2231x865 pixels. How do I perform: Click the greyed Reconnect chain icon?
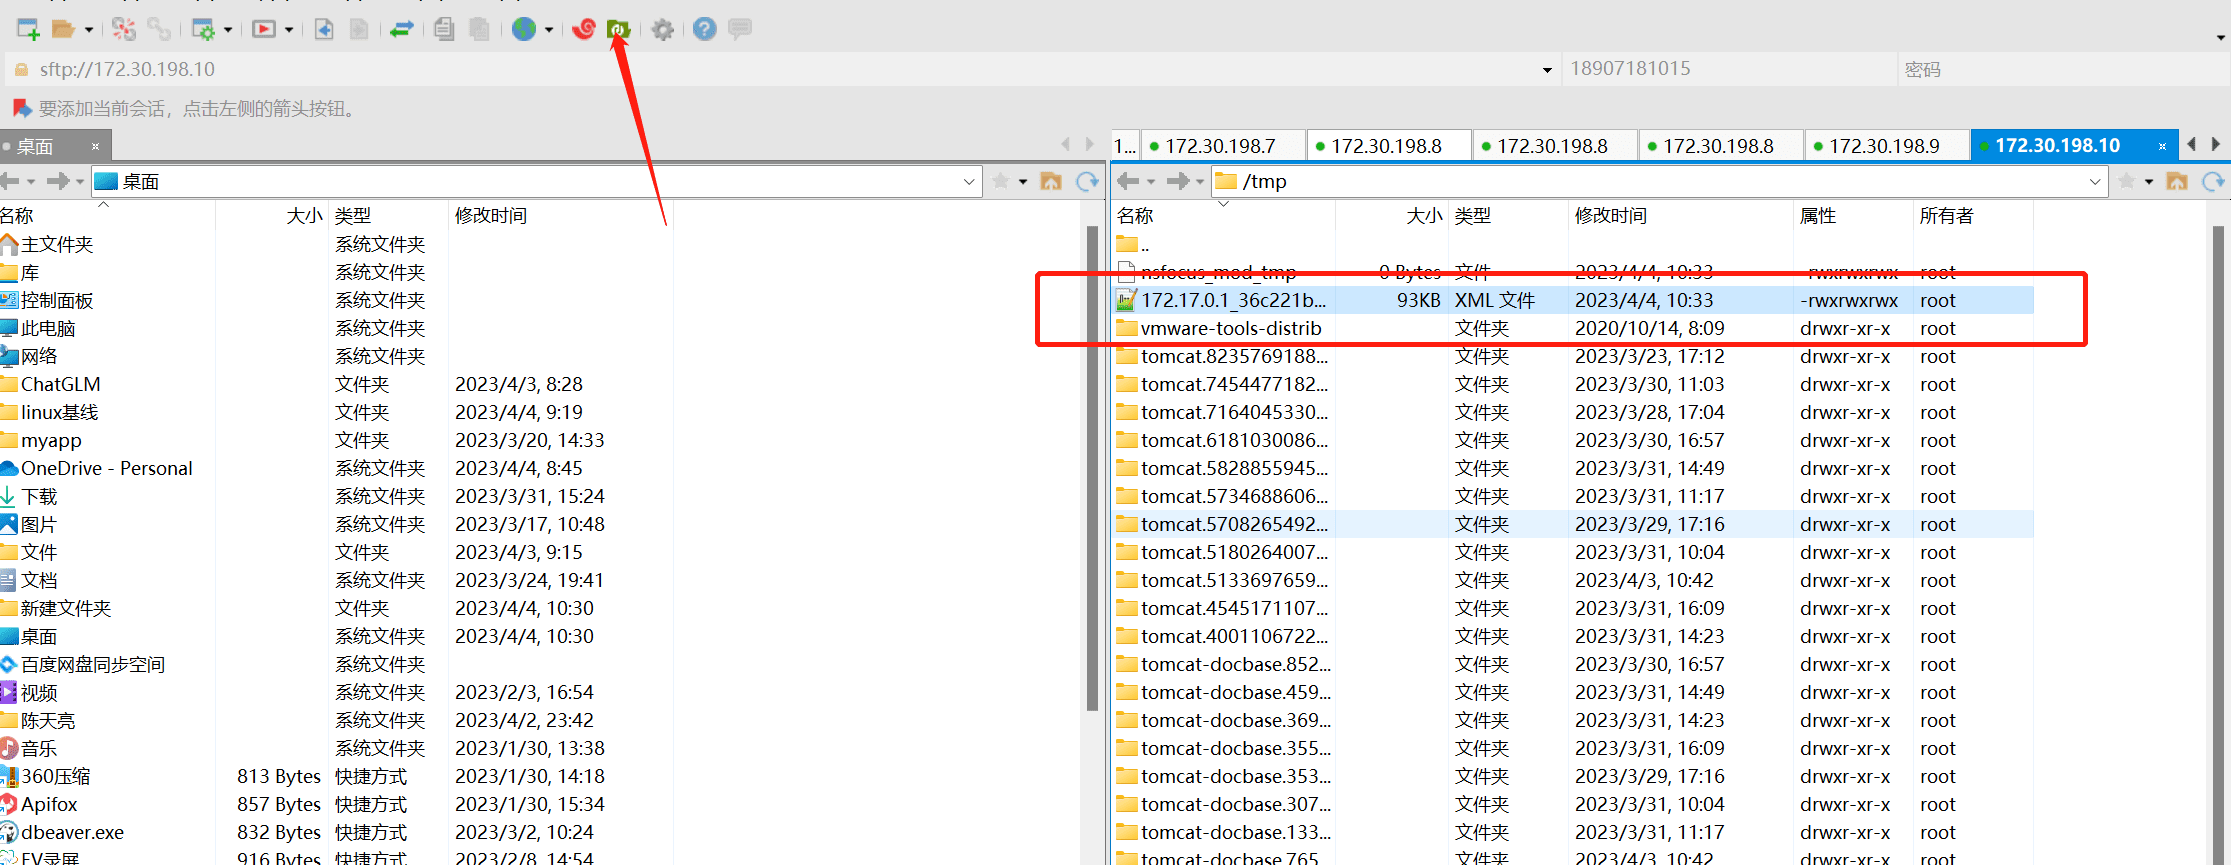[159, 29]
